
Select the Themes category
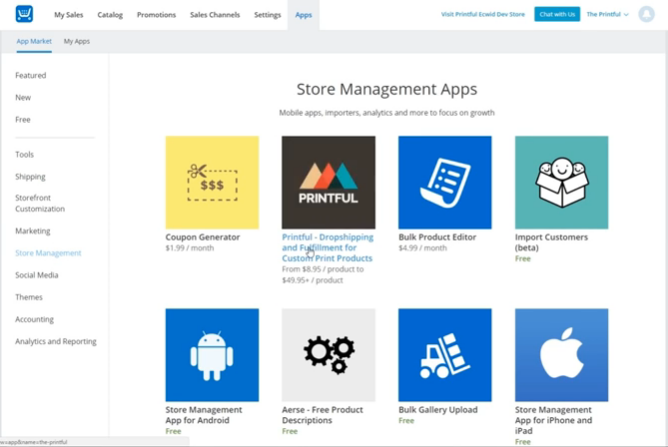coord(29,297)
